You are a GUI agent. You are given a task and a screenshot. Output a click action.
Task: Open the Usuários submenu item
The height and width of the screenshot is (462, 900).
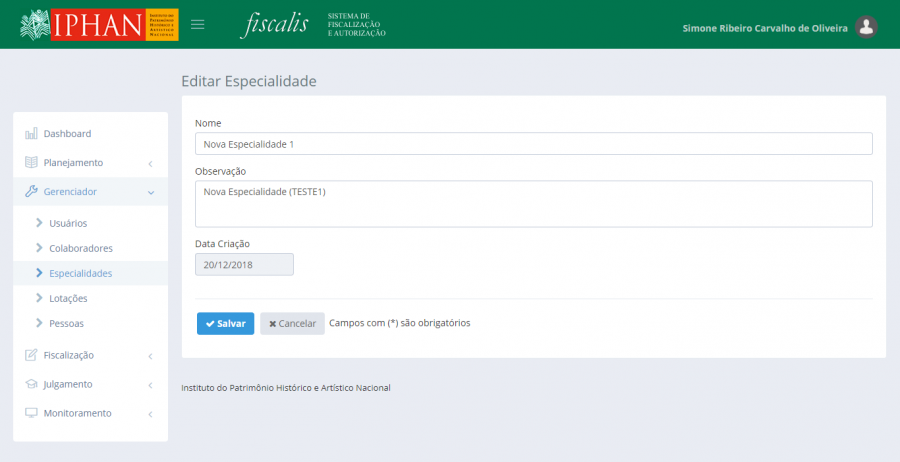[x=68, y=223]
